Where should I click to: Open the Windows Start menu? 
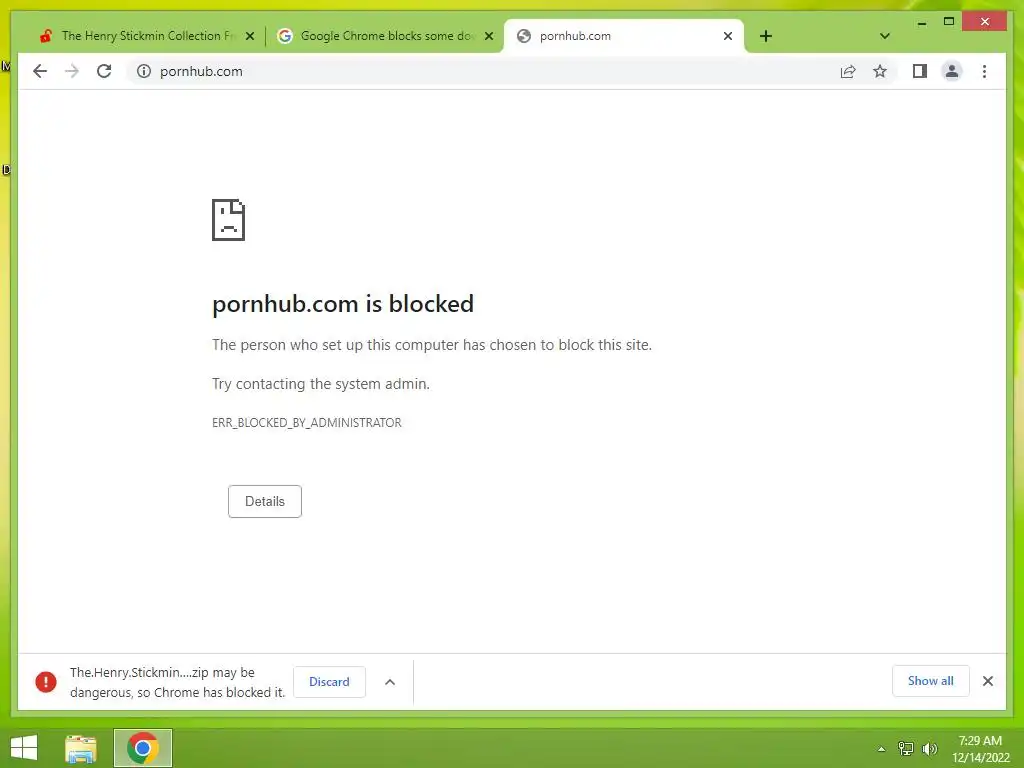pyautogui.click(x=24, y=748)
